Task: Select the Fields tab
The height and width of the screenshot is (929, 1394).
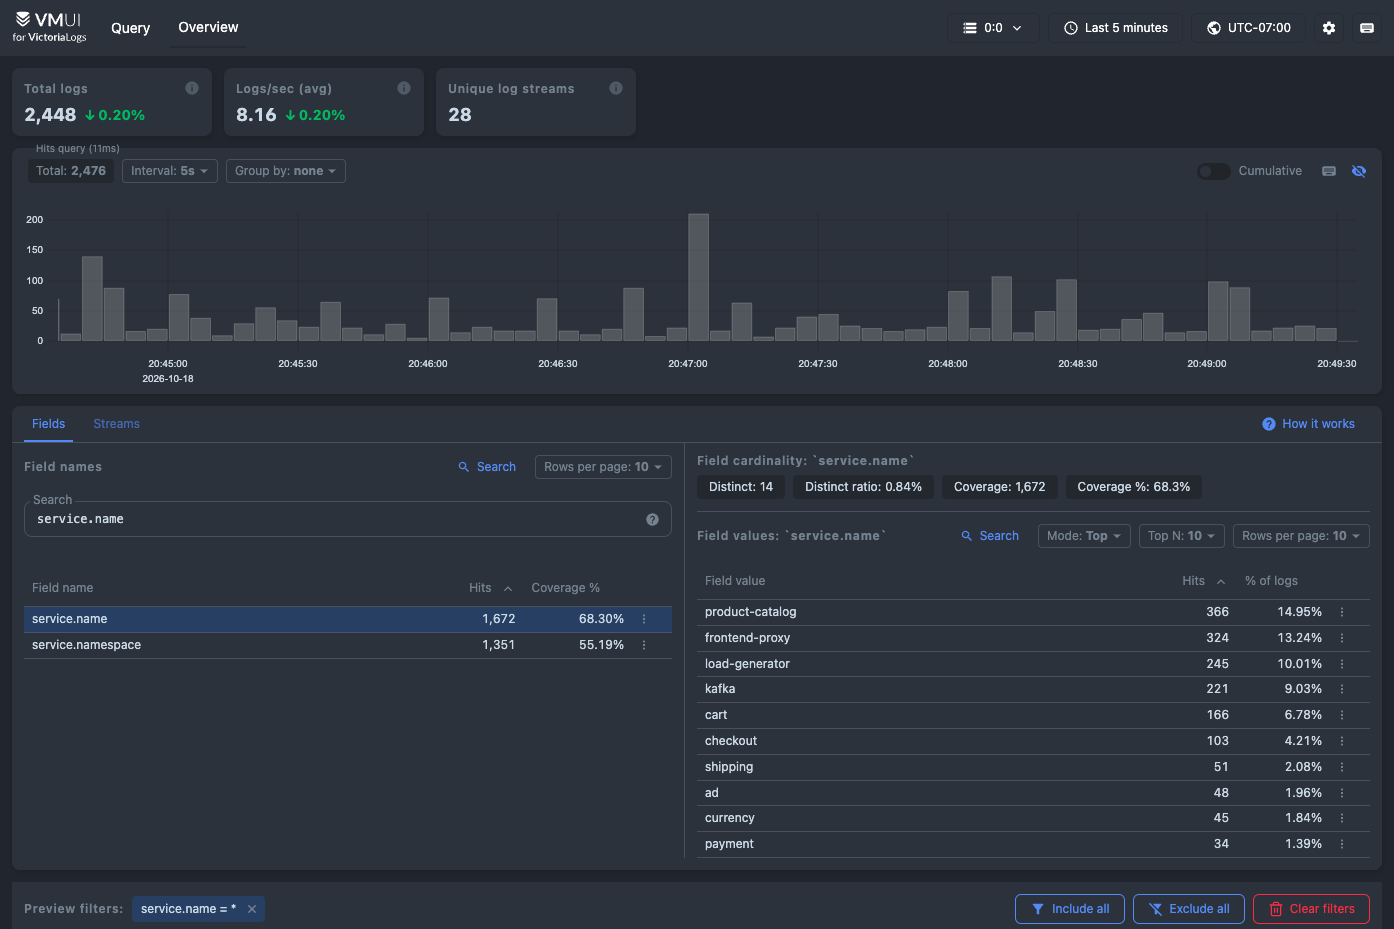Action: tap(48, 424)
